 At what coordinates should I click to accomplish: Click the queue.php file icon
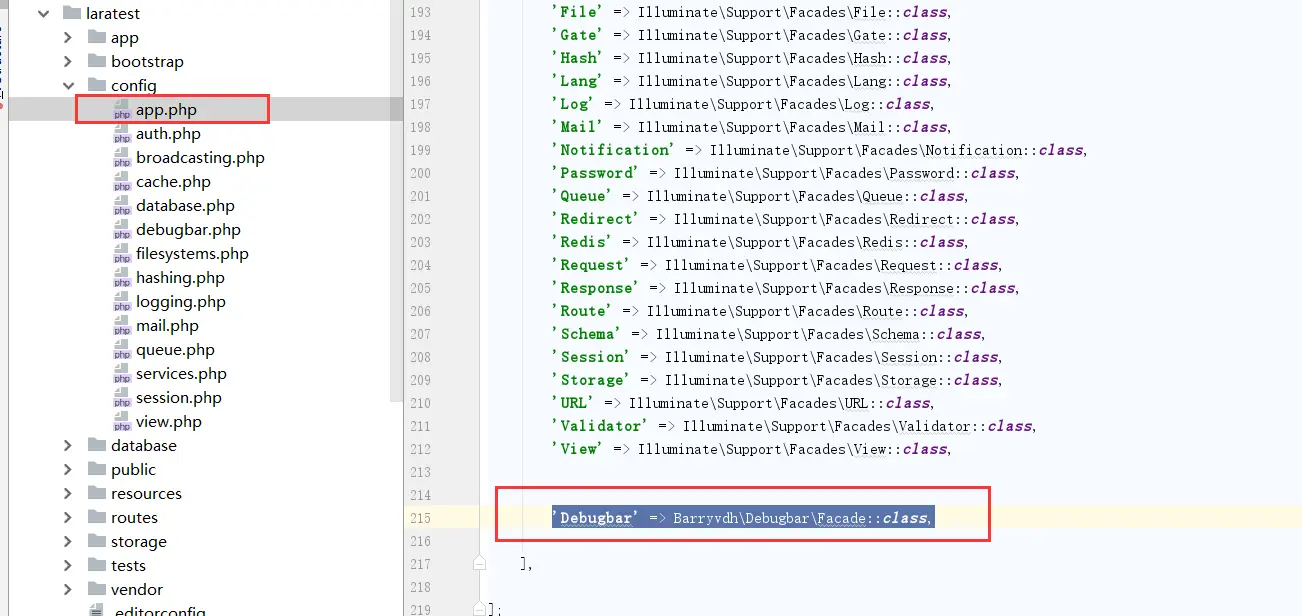pyautogui.click(x=122, y=350)
